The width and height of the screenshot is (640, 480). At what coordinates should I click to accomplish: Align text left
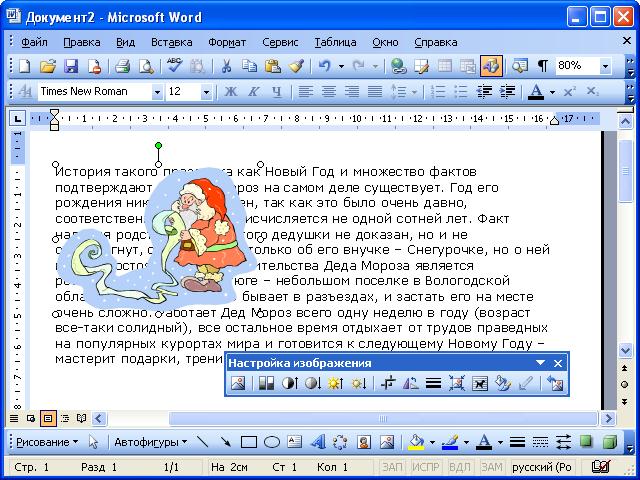(305, 92)
